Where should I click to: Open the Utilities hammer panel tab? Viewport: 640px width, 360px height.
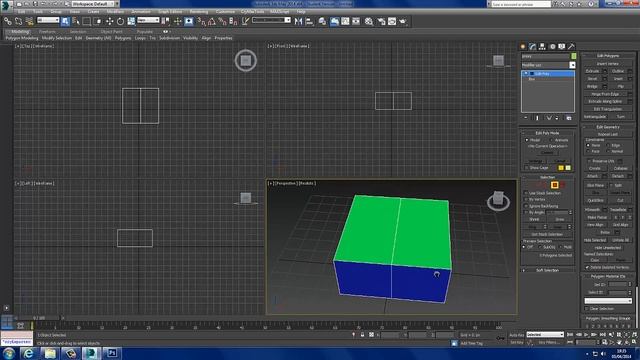click(x=571, y=47)
